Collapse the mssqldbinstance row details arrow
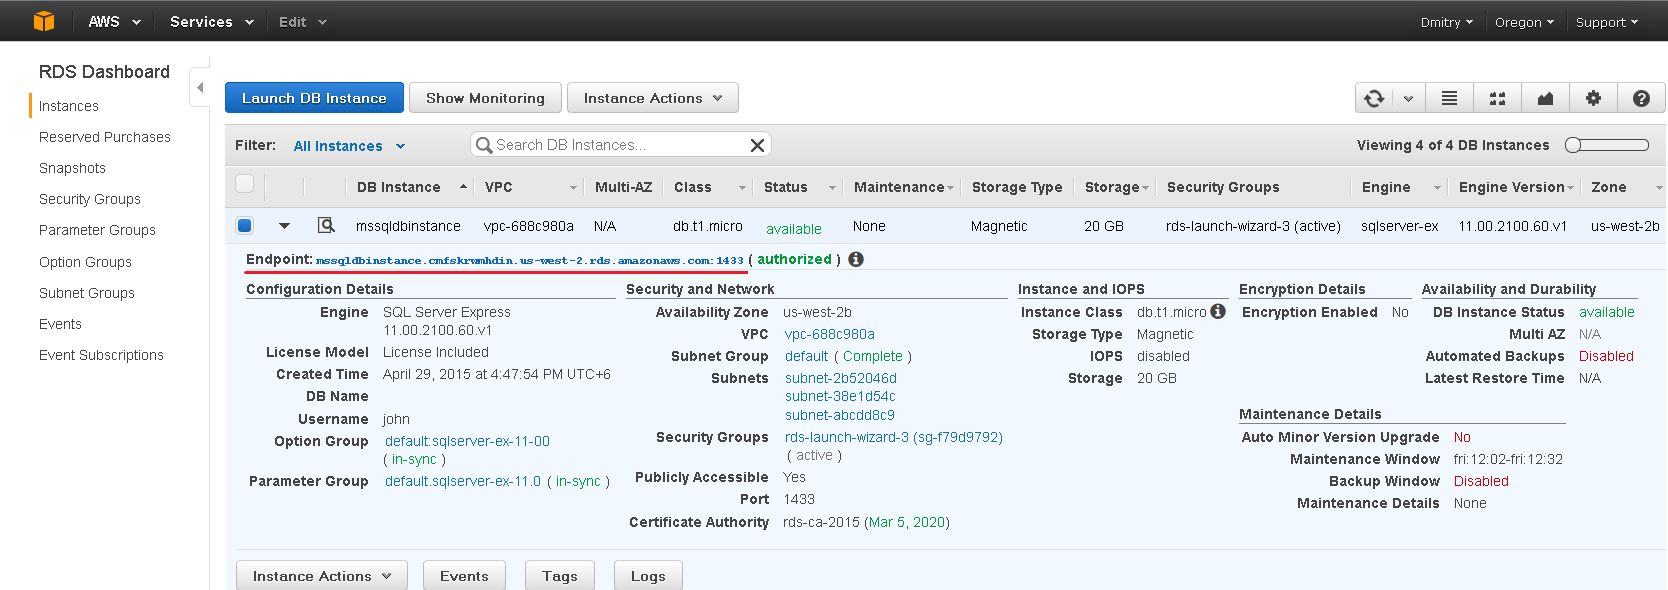 (284, 226)
